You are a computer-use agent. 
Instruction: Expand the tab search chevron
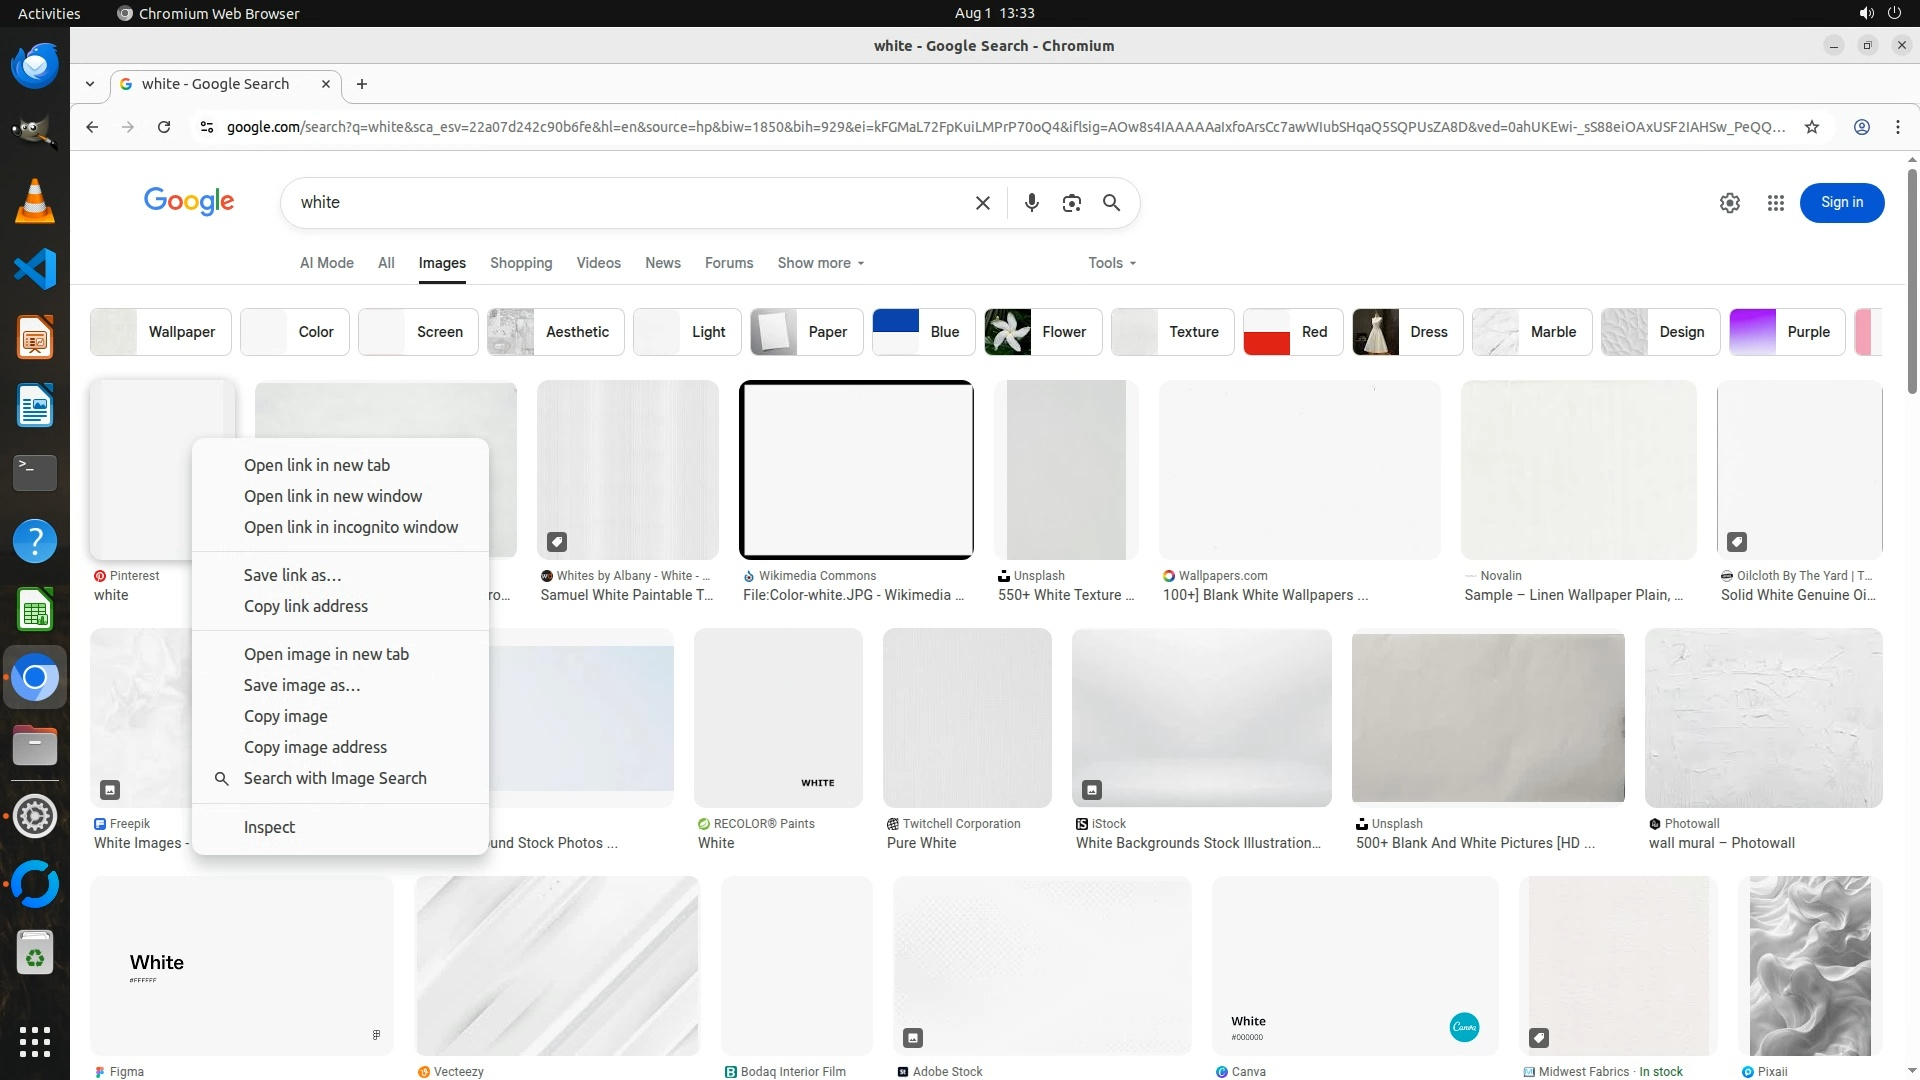pos(90,84)
